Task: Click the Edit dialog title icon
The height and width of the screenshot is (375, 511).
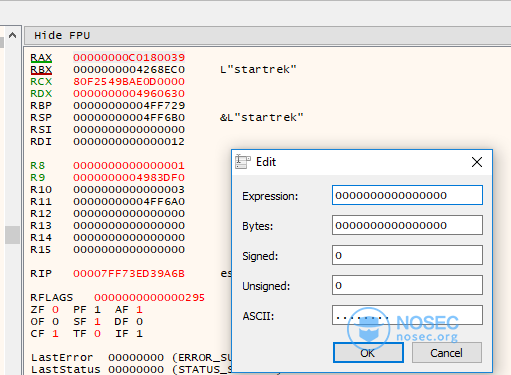Action: 242,162
